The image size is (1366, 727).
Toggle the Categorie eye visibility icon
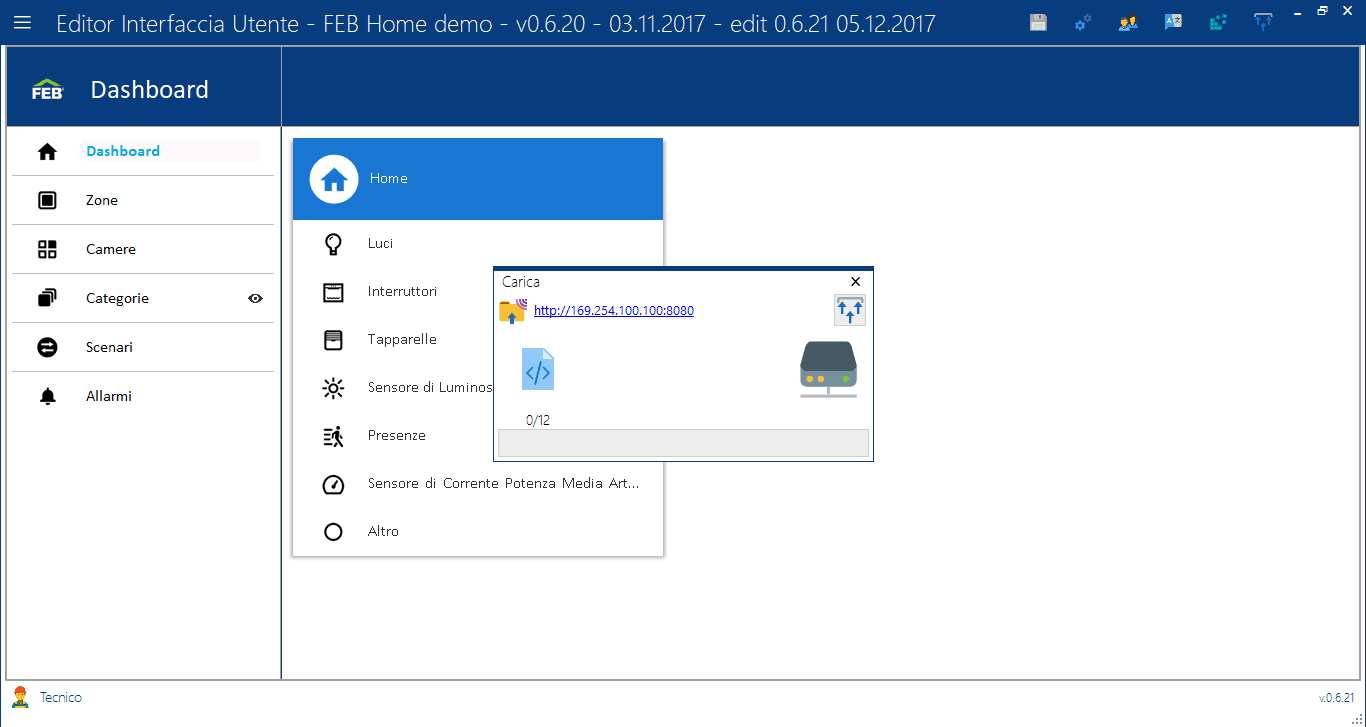[x=255, y=298]
